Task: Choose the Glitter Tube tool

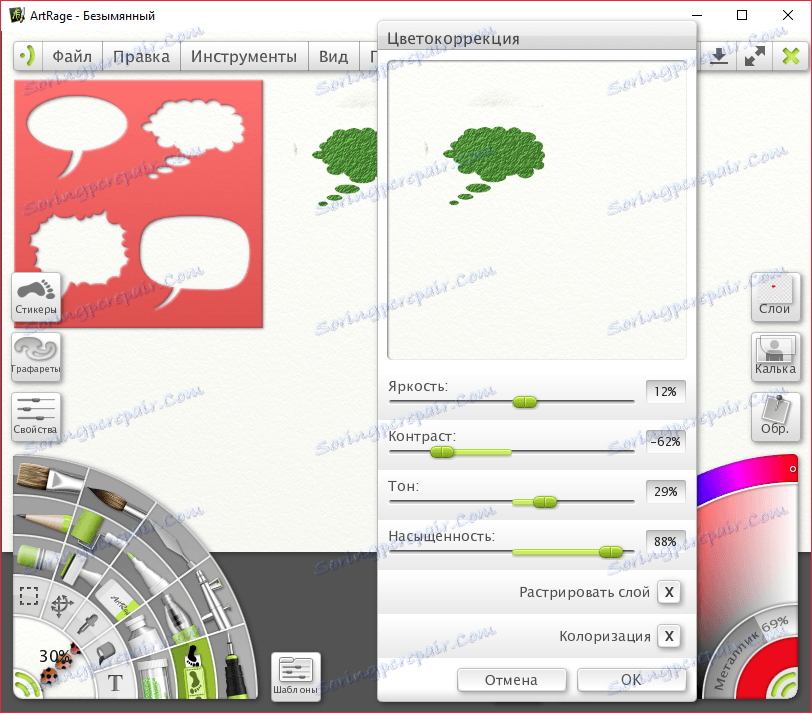Action: [154, 678]
